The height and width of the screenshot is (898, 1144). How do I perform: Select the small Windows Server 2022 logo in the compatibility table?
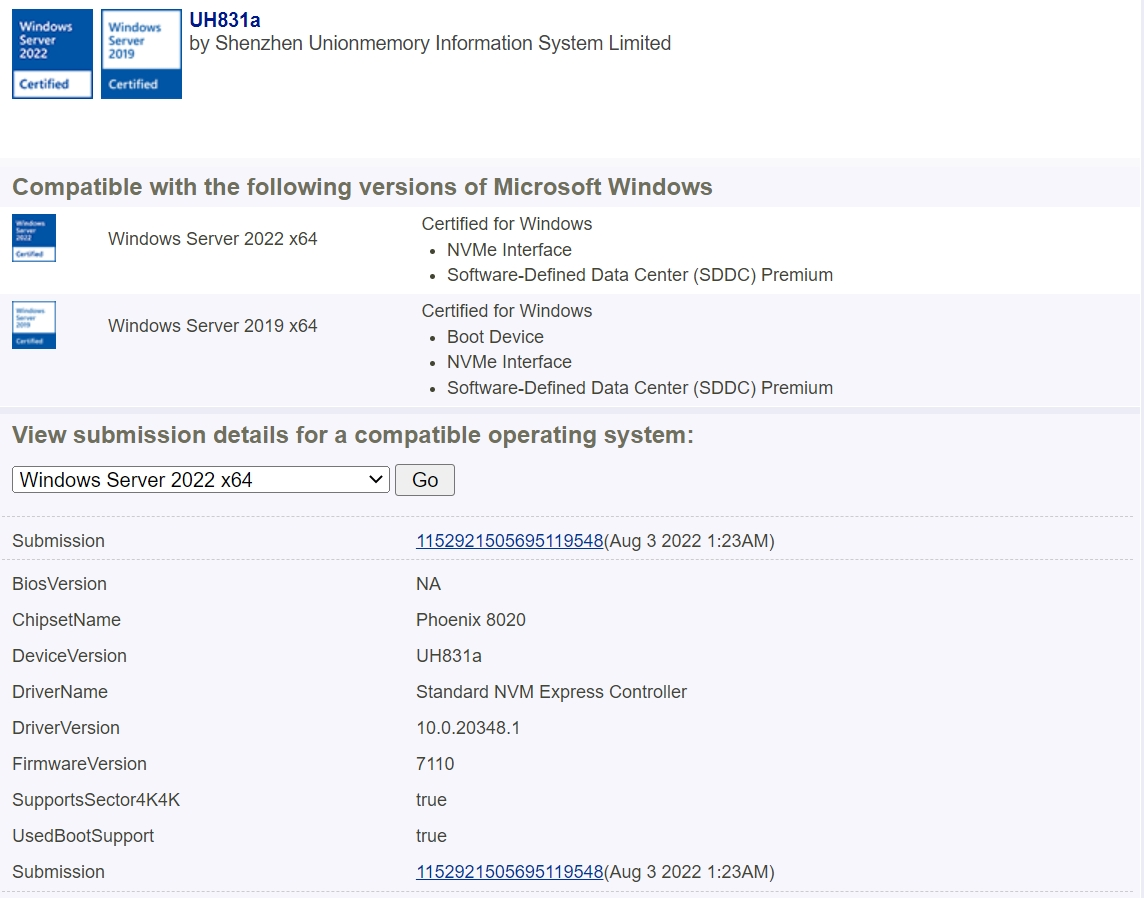[x=34, y=238]
